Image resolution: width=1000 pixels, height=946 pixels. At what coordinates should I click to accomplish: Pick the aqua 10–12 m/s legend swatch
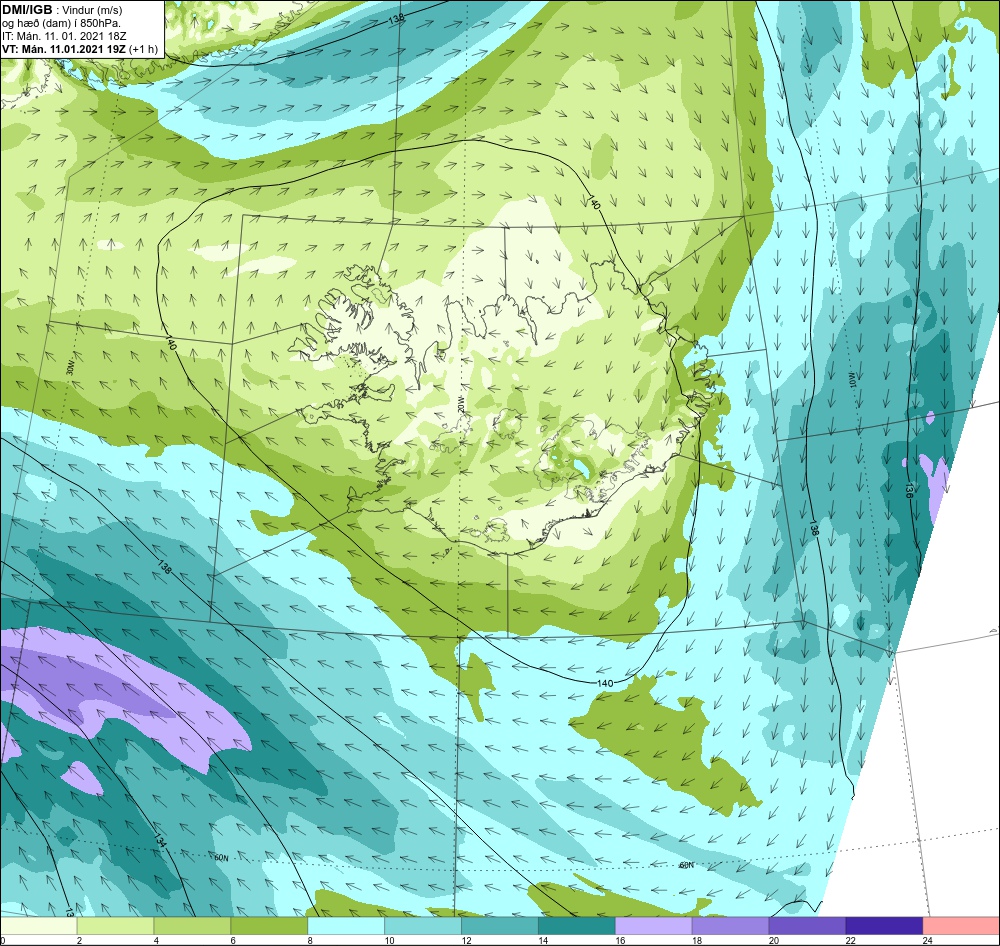tap(423, 925)
